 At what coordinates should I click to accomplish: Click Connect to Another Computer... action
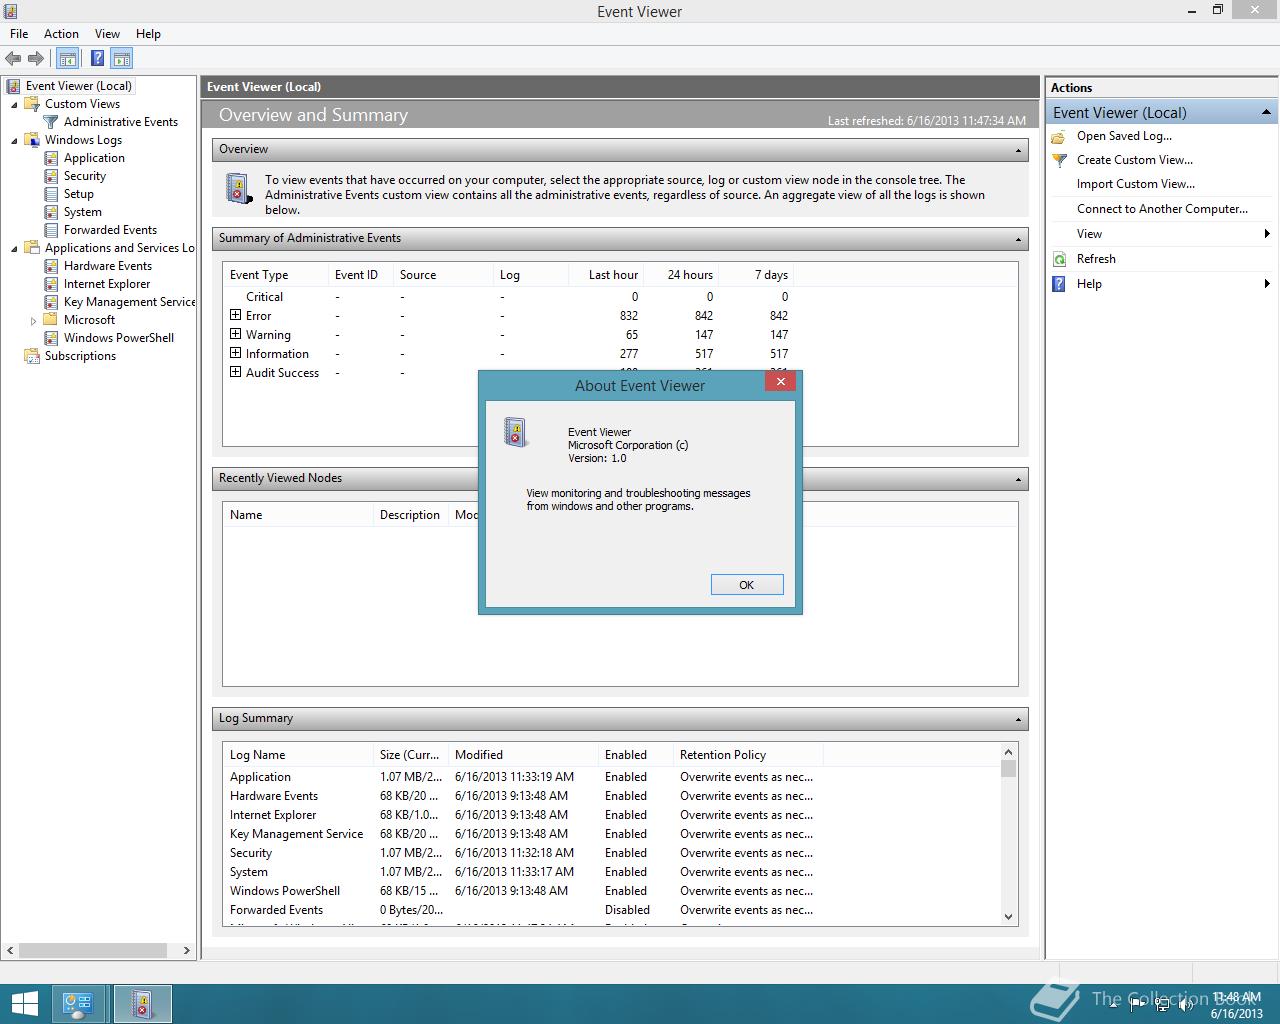coord(1162,209)
